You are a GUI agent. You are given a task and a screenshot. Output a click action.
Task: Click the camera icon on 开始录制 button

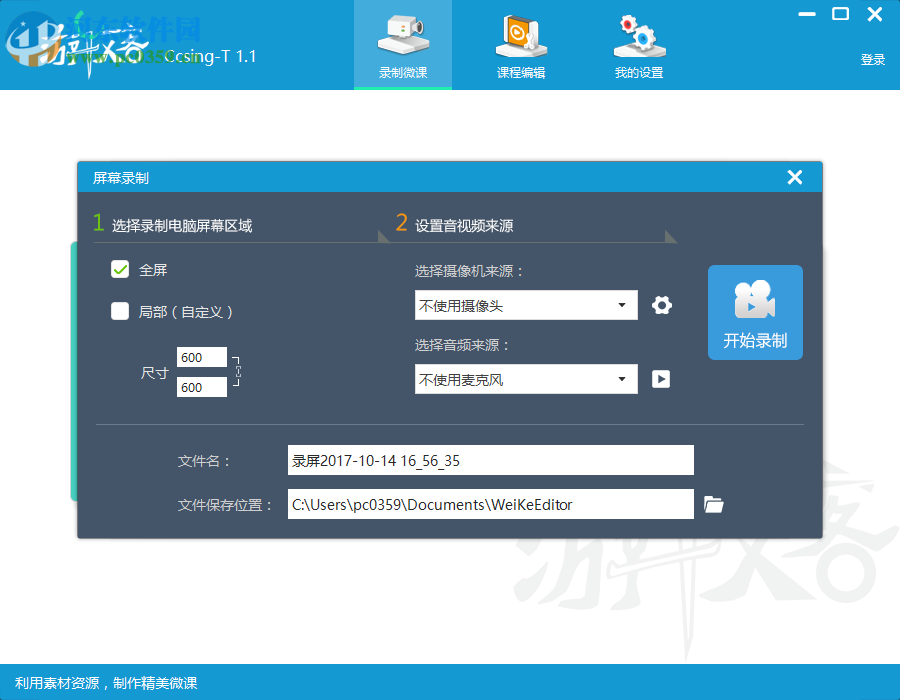coord(755,300)
